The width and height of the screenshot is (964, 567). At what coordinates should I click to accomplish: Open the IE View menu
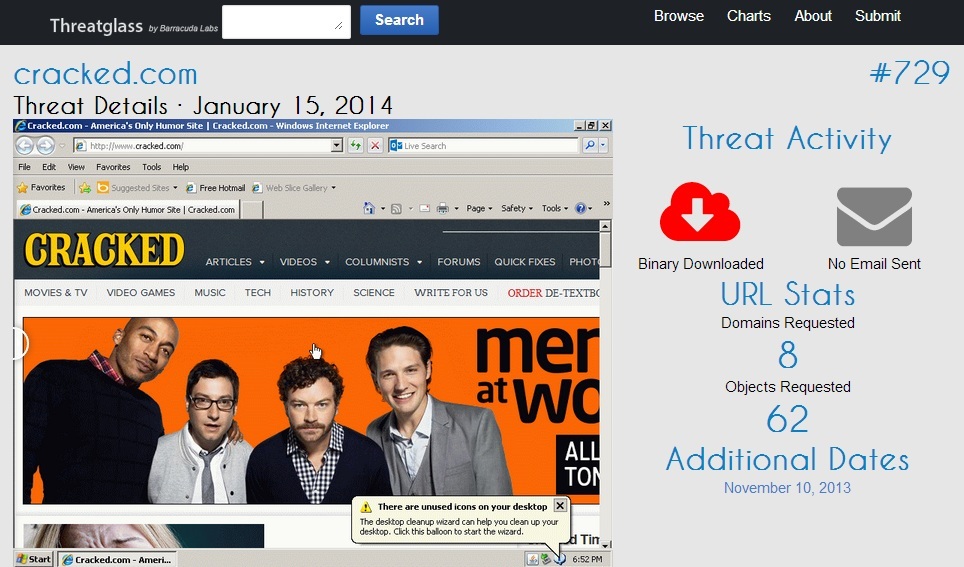click(76, 167)
